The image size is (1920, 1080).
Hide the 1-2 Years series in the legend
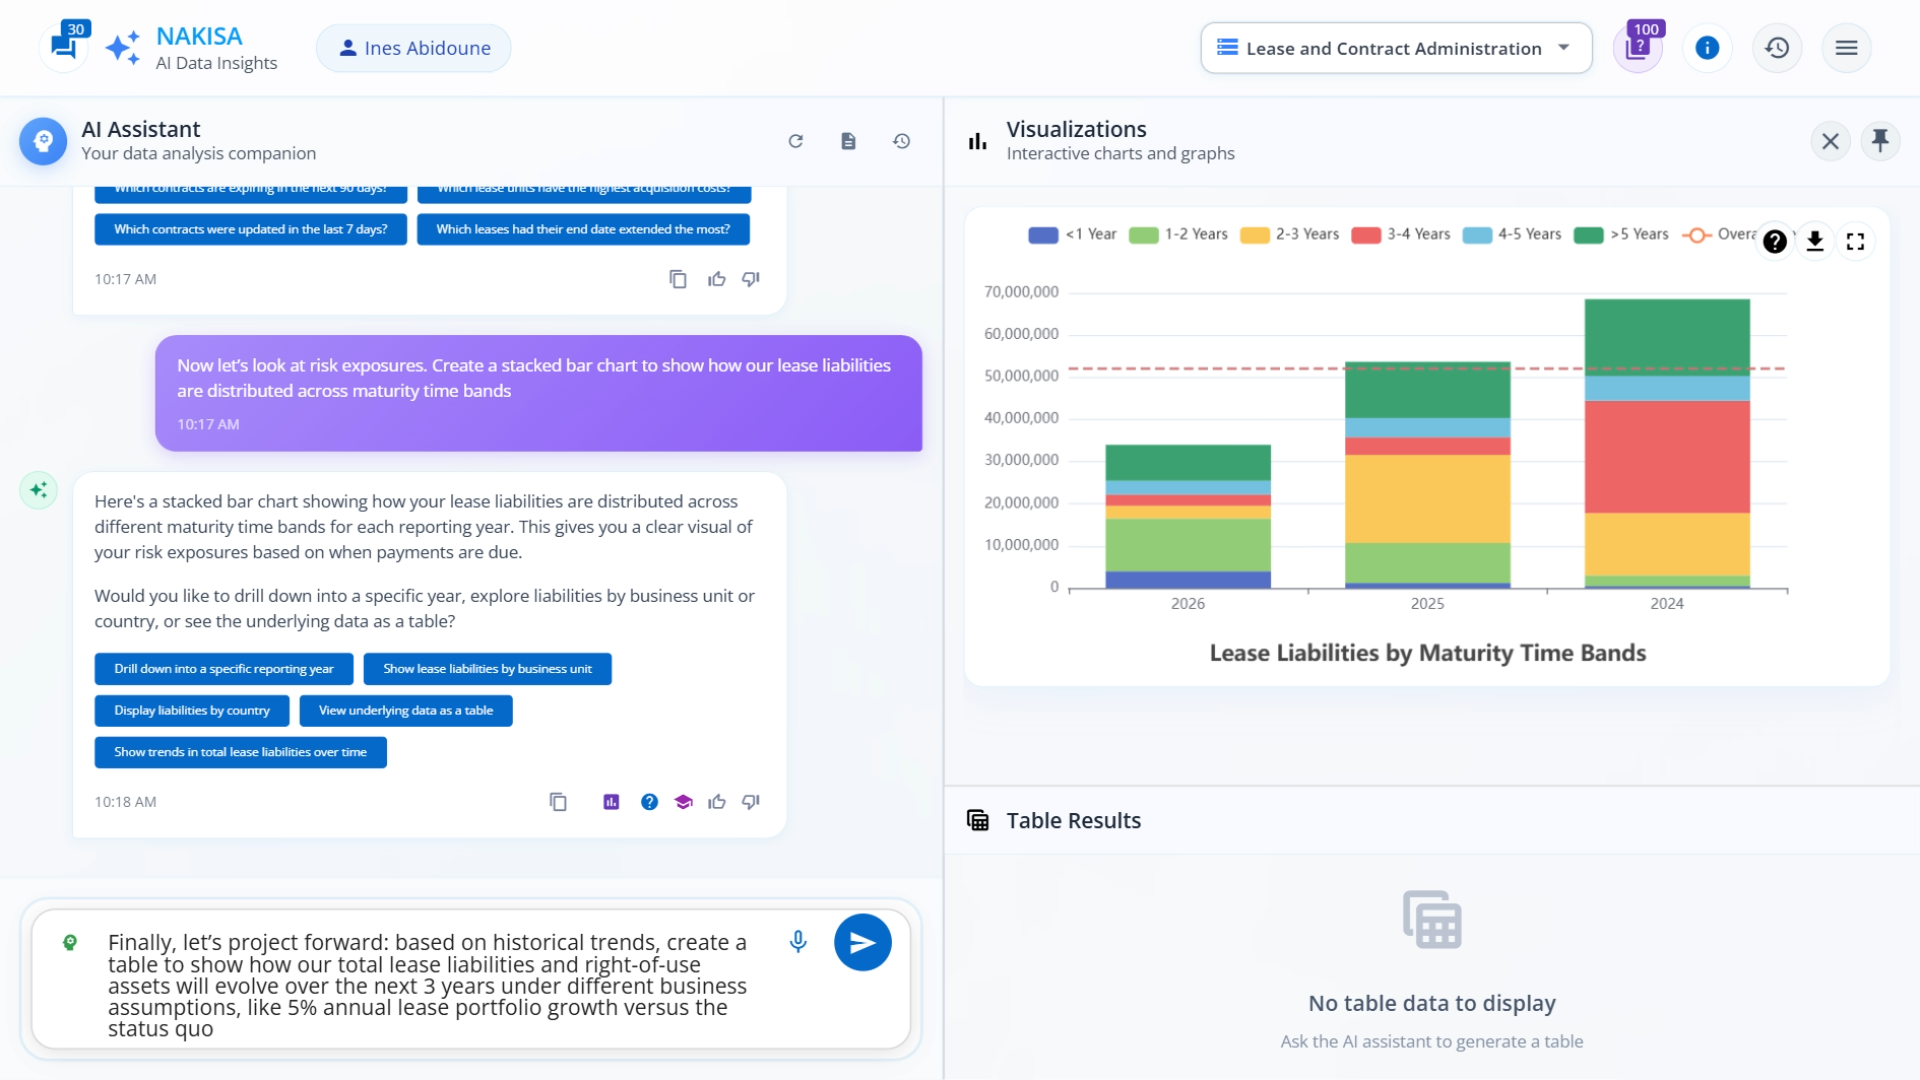1178,234
